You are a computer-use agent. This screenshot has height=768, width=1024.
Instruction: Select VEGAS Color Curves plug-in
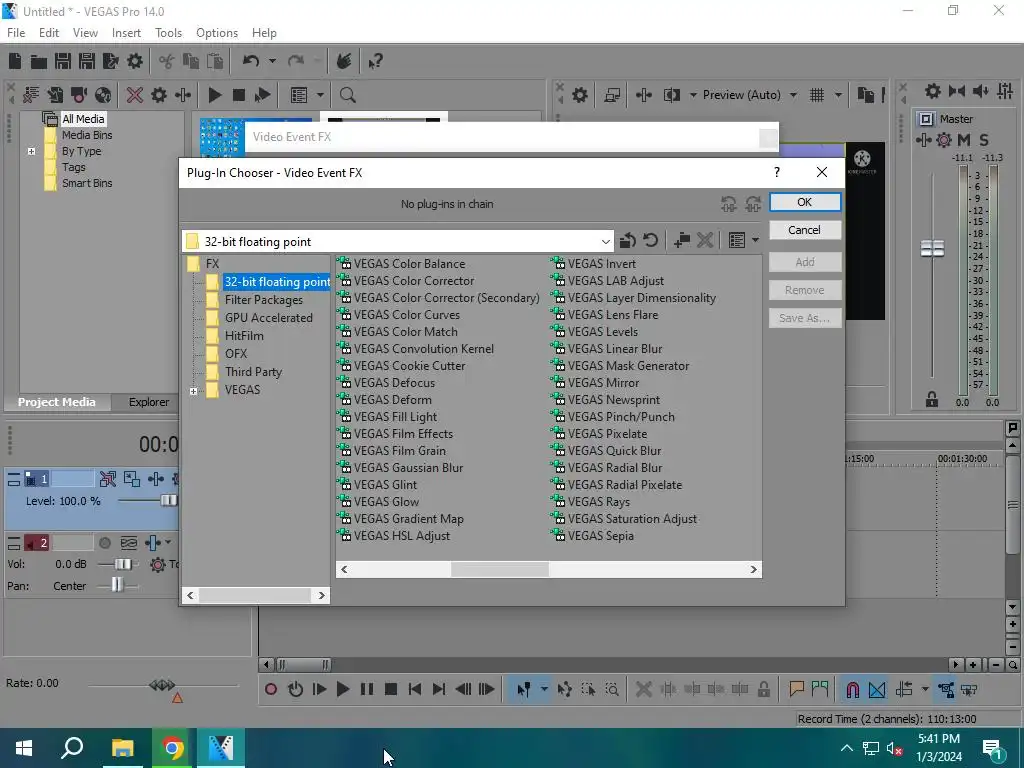[398, 315]
